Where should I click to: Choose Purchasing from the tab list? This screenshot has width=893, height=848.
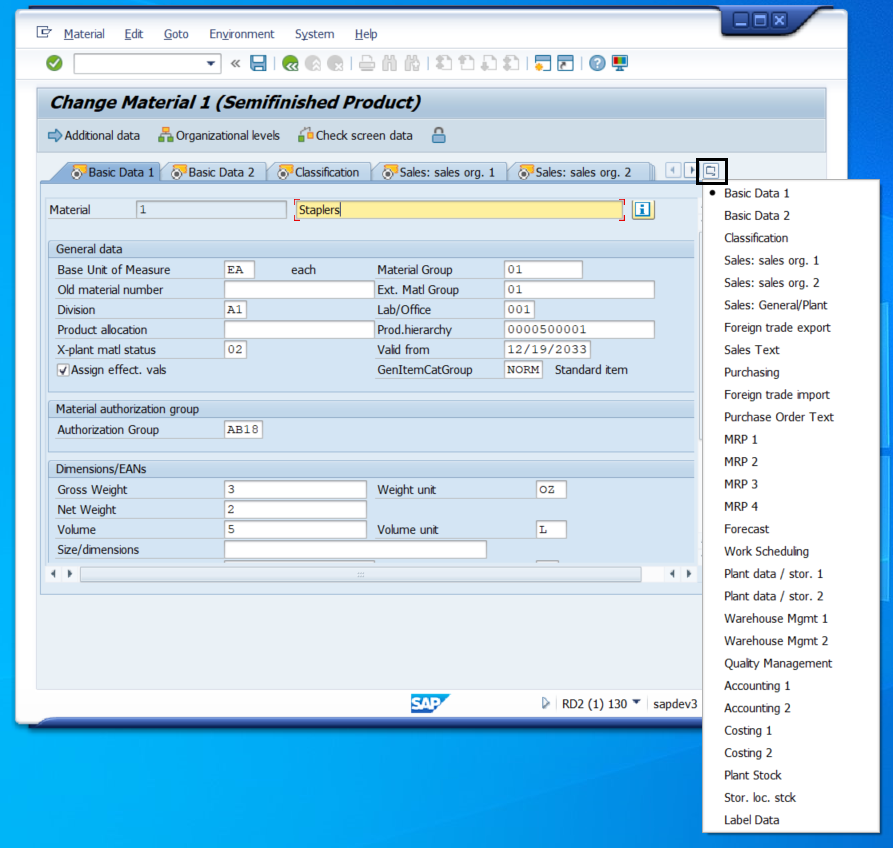pyautogui.click(x=751, y=372)
